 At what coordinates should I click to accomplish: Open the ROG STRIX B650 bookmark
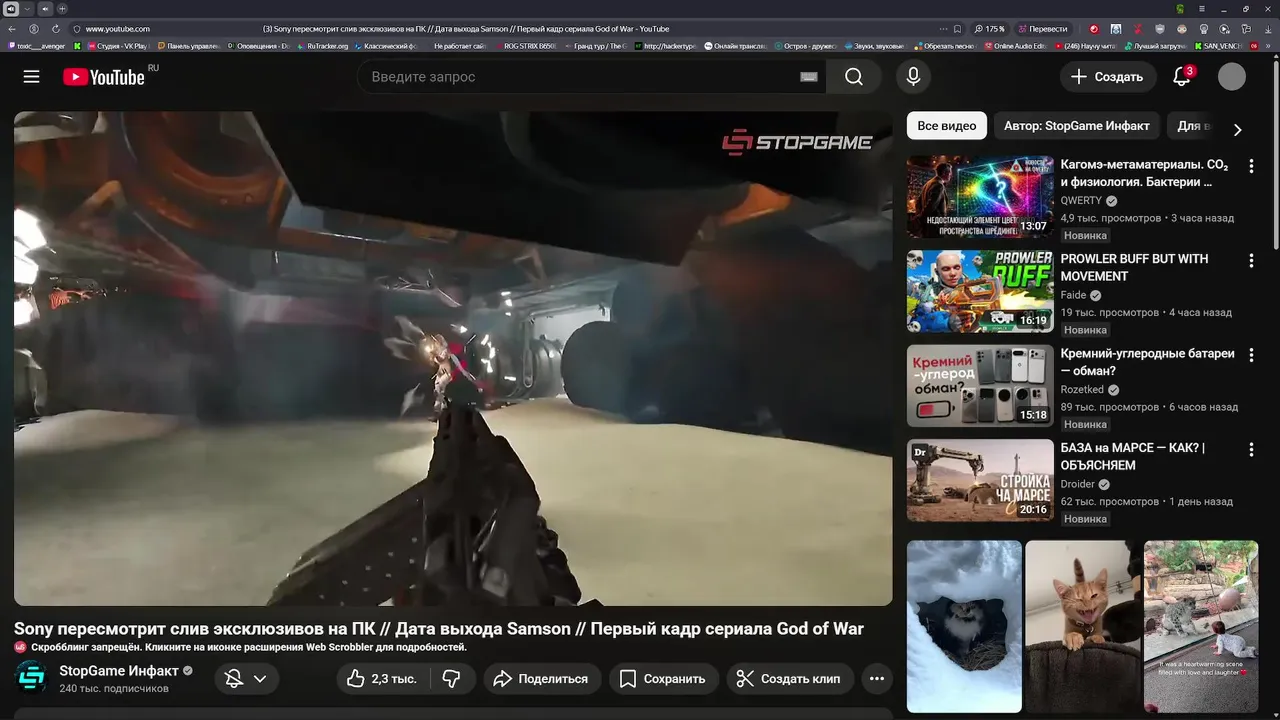click(524, 46)
